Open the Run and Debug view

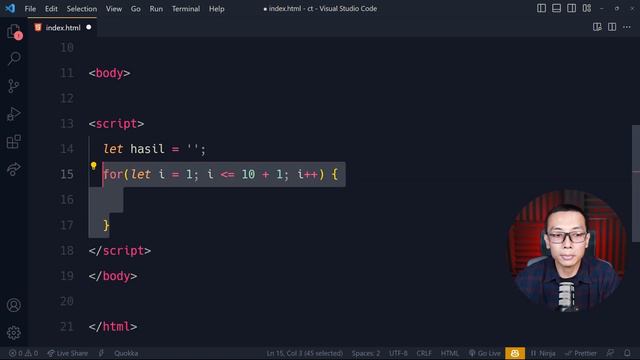(14, 114)
